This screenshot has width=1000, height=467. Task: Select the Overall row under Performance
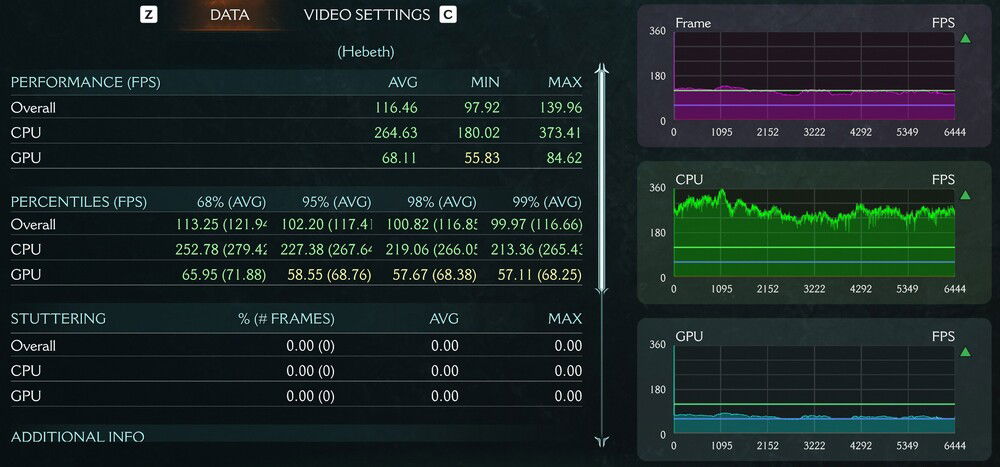click(33, 108)
